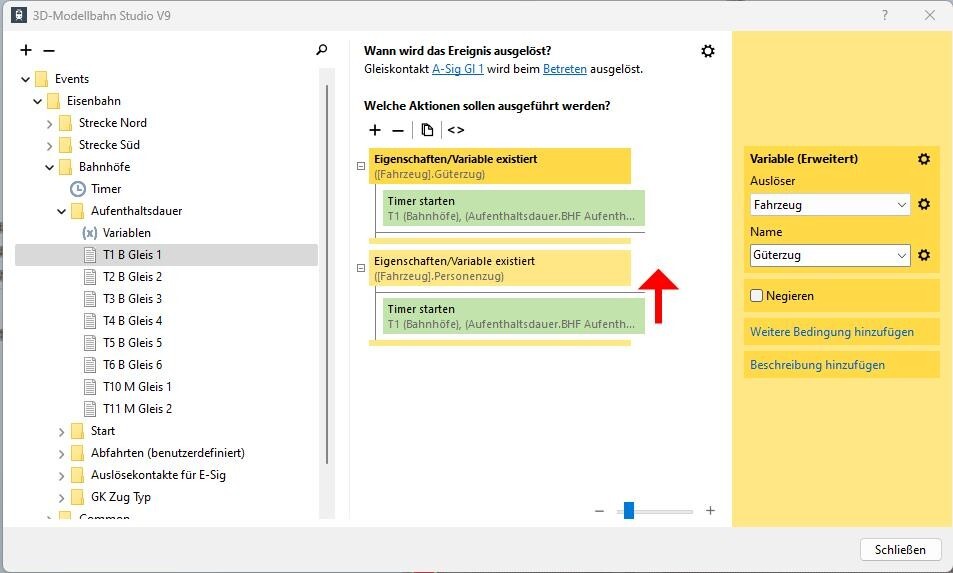Click the Schließen button

pyautogui.click(x=900, y=549)
